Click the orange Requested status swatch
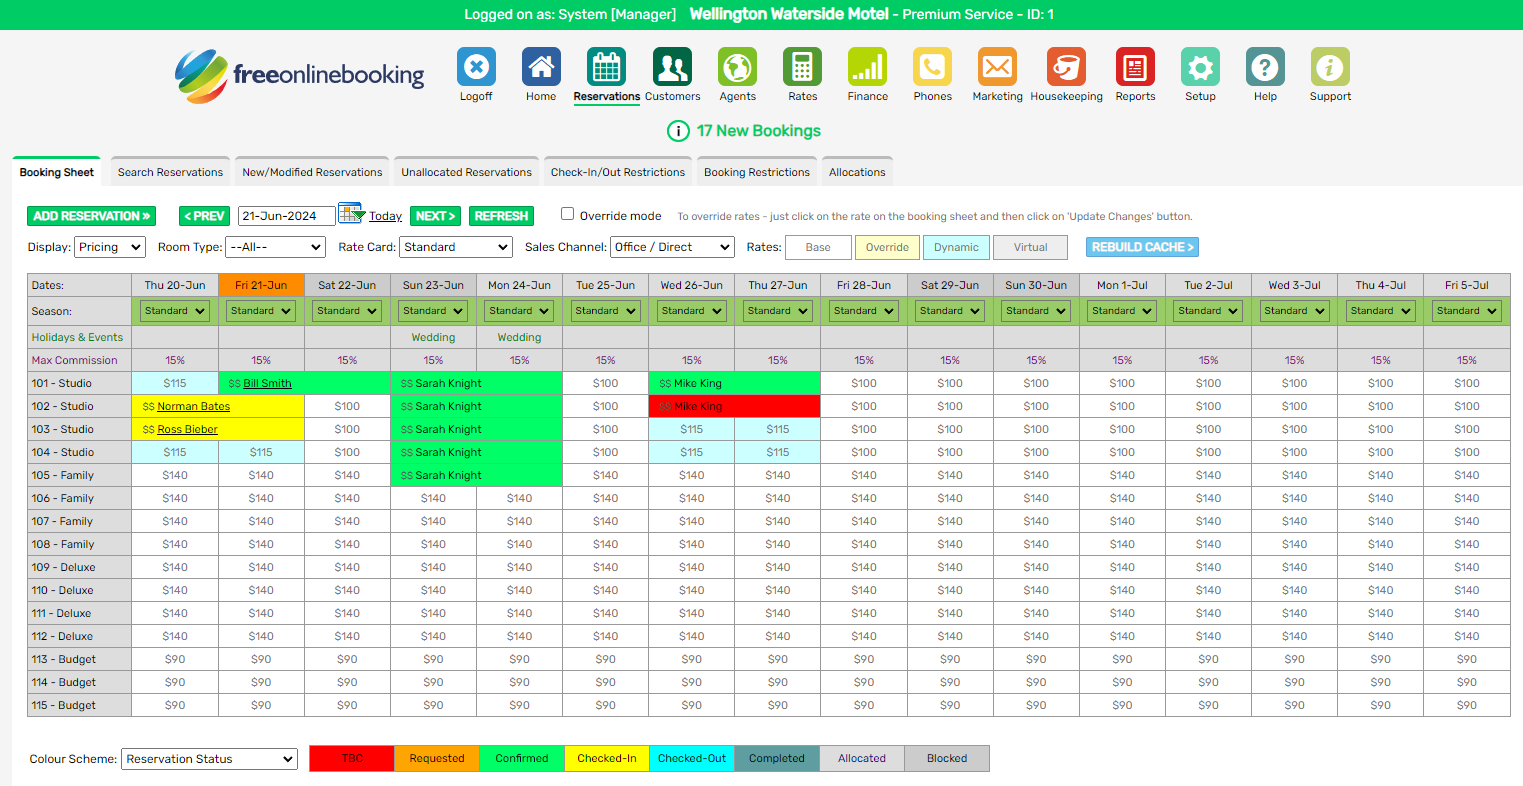The image size is (1523, 786). tap(437, 758)
